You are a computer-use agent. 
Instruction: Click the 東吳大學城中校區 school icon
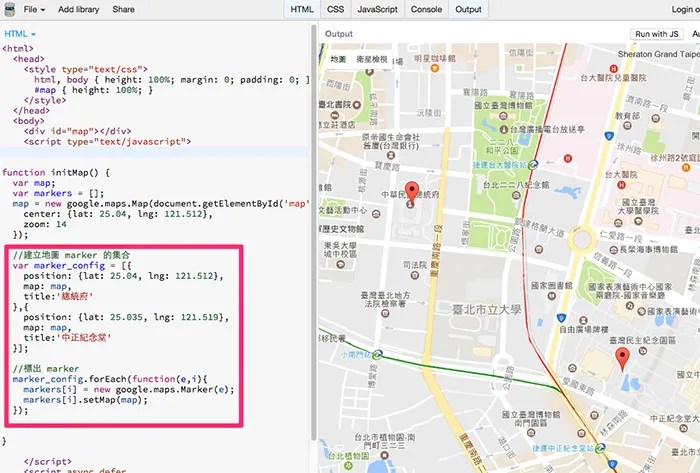[341, 265]
